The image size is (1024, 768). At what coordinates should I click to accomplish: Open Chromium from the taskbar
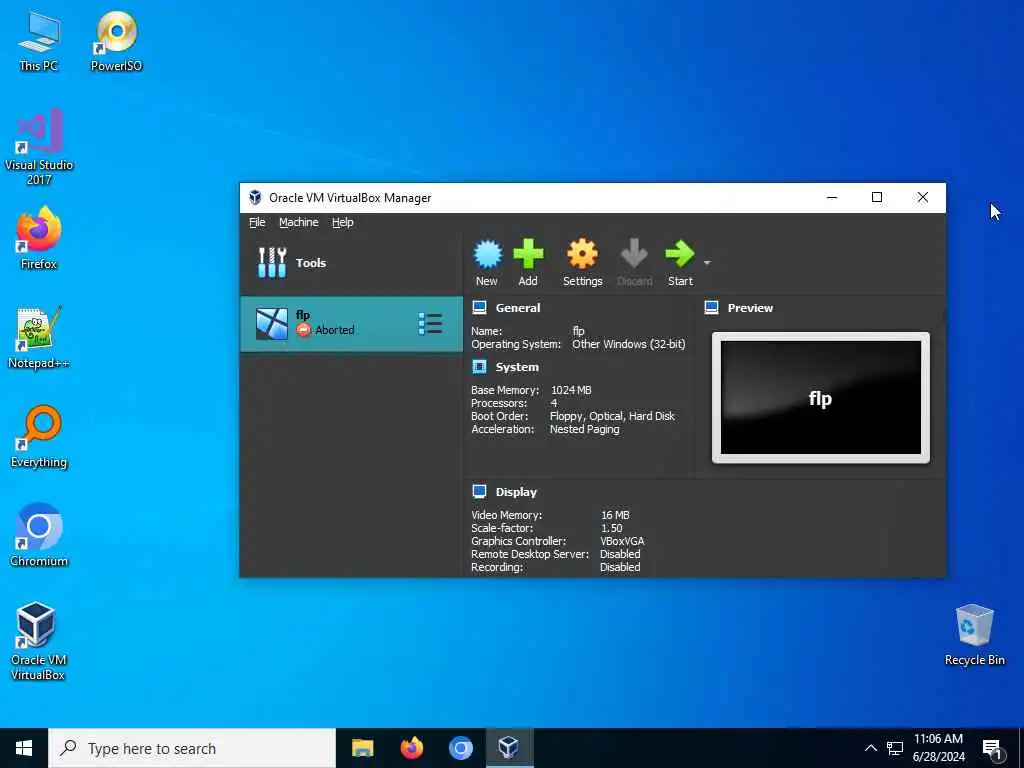(460, 748)
